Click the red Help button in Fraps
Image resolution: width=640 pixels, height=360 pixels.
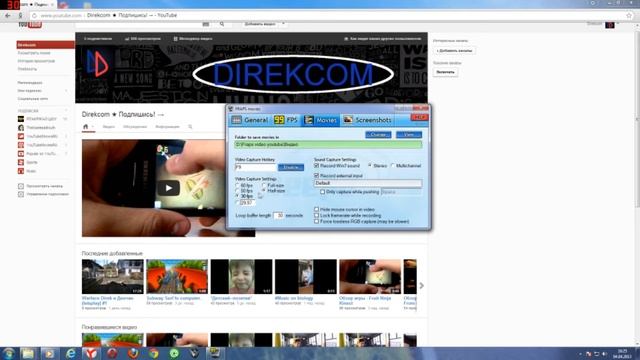pos(419,118)
